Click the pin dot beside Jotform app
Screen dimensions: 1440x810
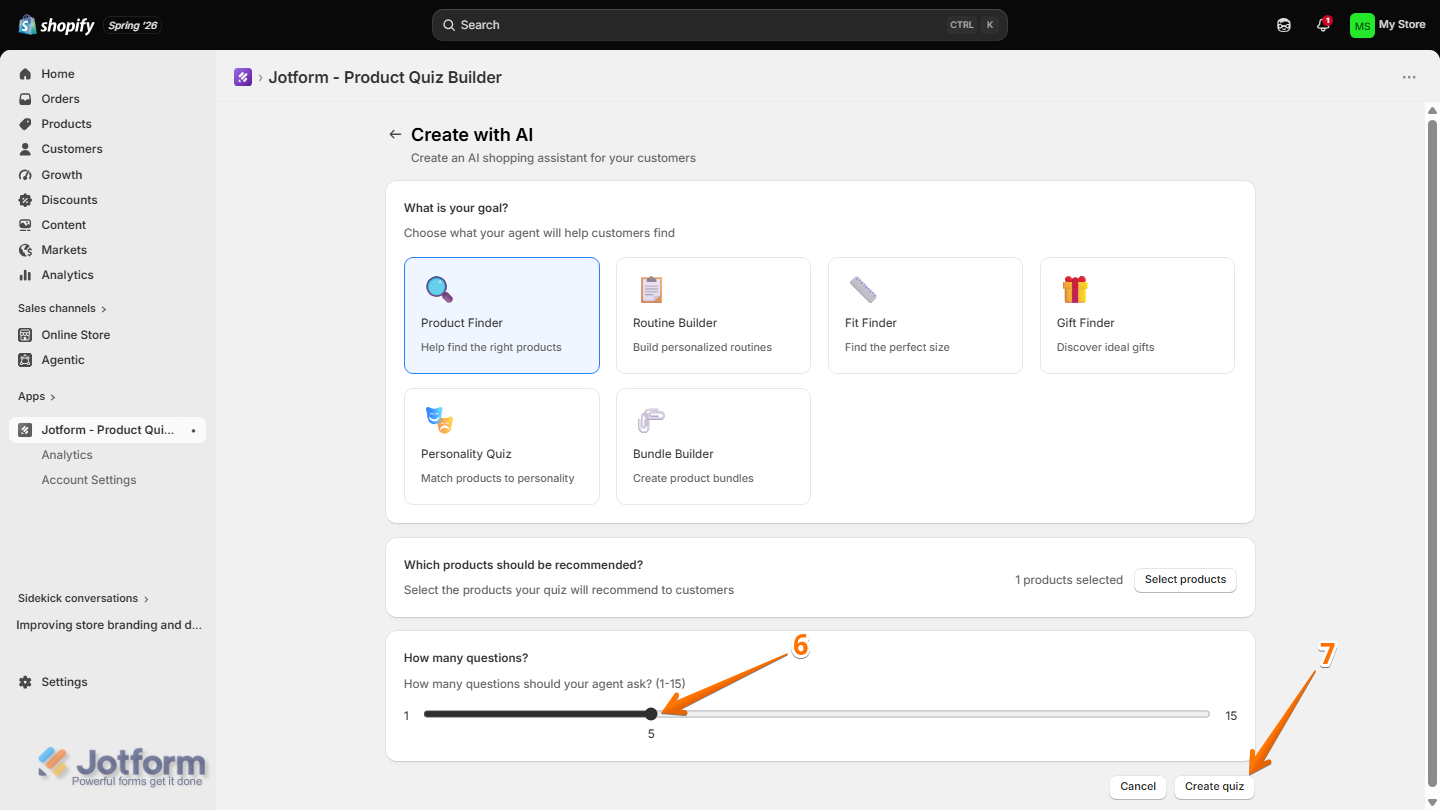(x=193, y=430)
